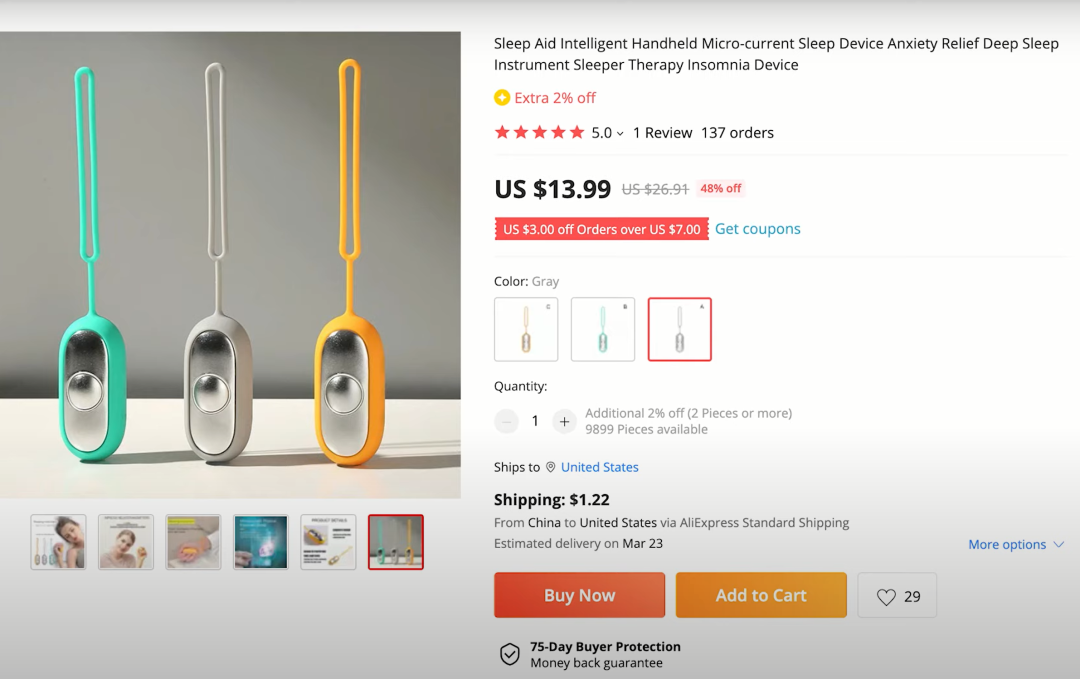Choose the gray color variant
Viewport: 1080px width, 679px height.
680,329
